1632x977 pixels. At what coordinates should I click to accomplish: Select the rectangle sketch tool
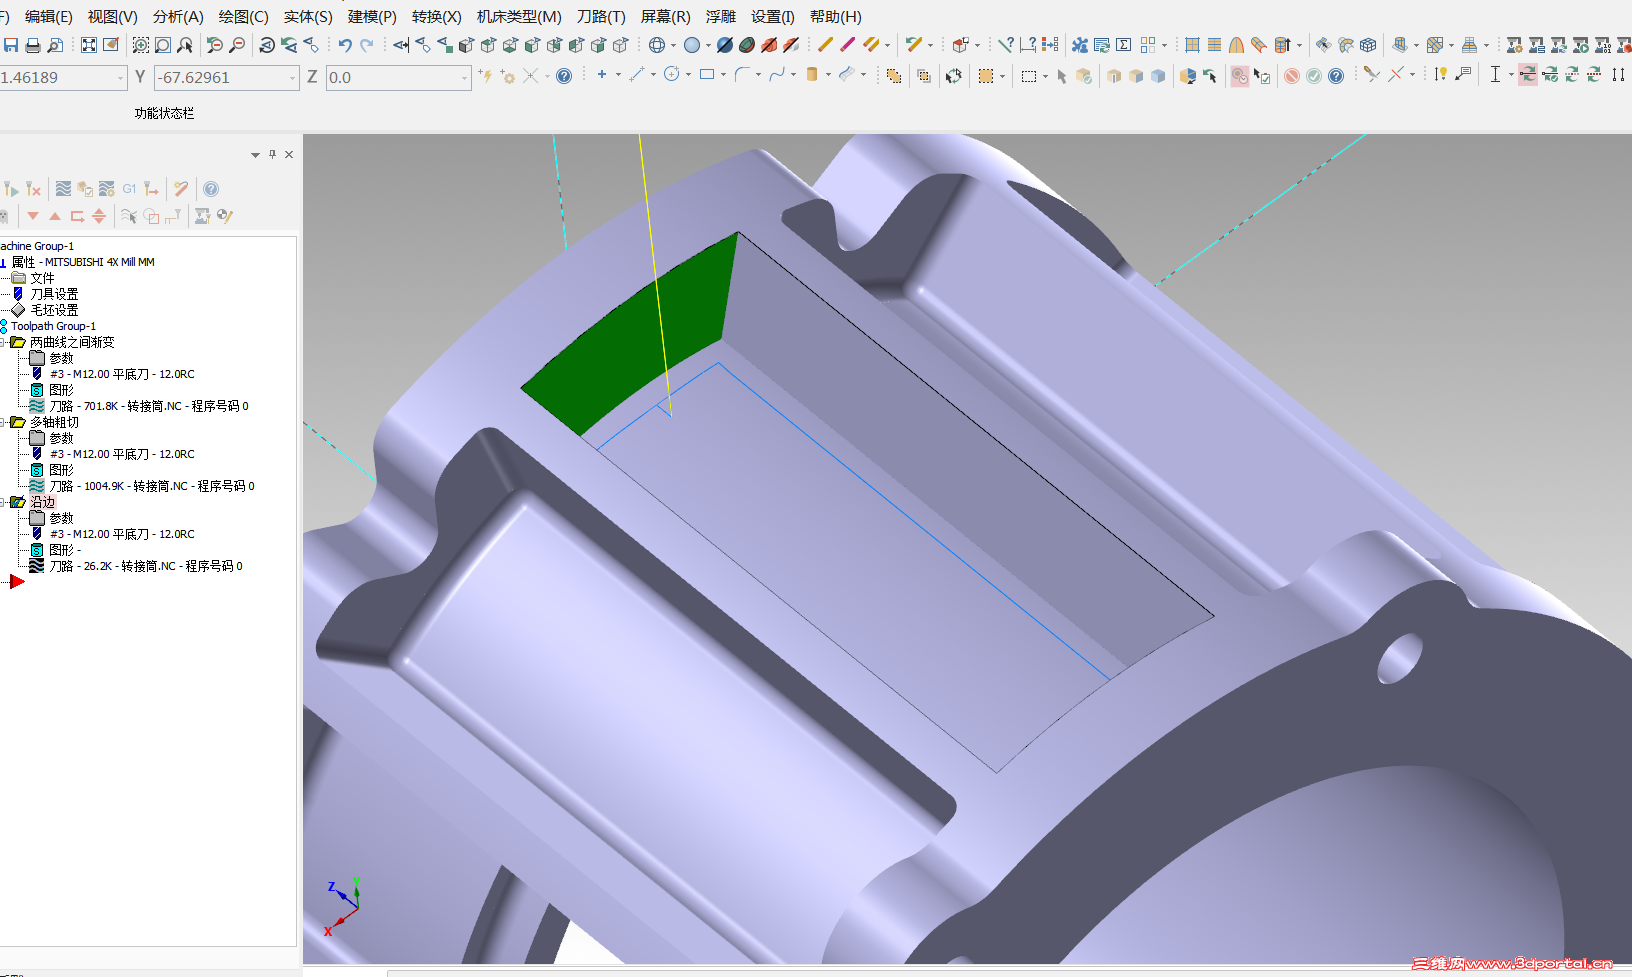click(707, 74)
